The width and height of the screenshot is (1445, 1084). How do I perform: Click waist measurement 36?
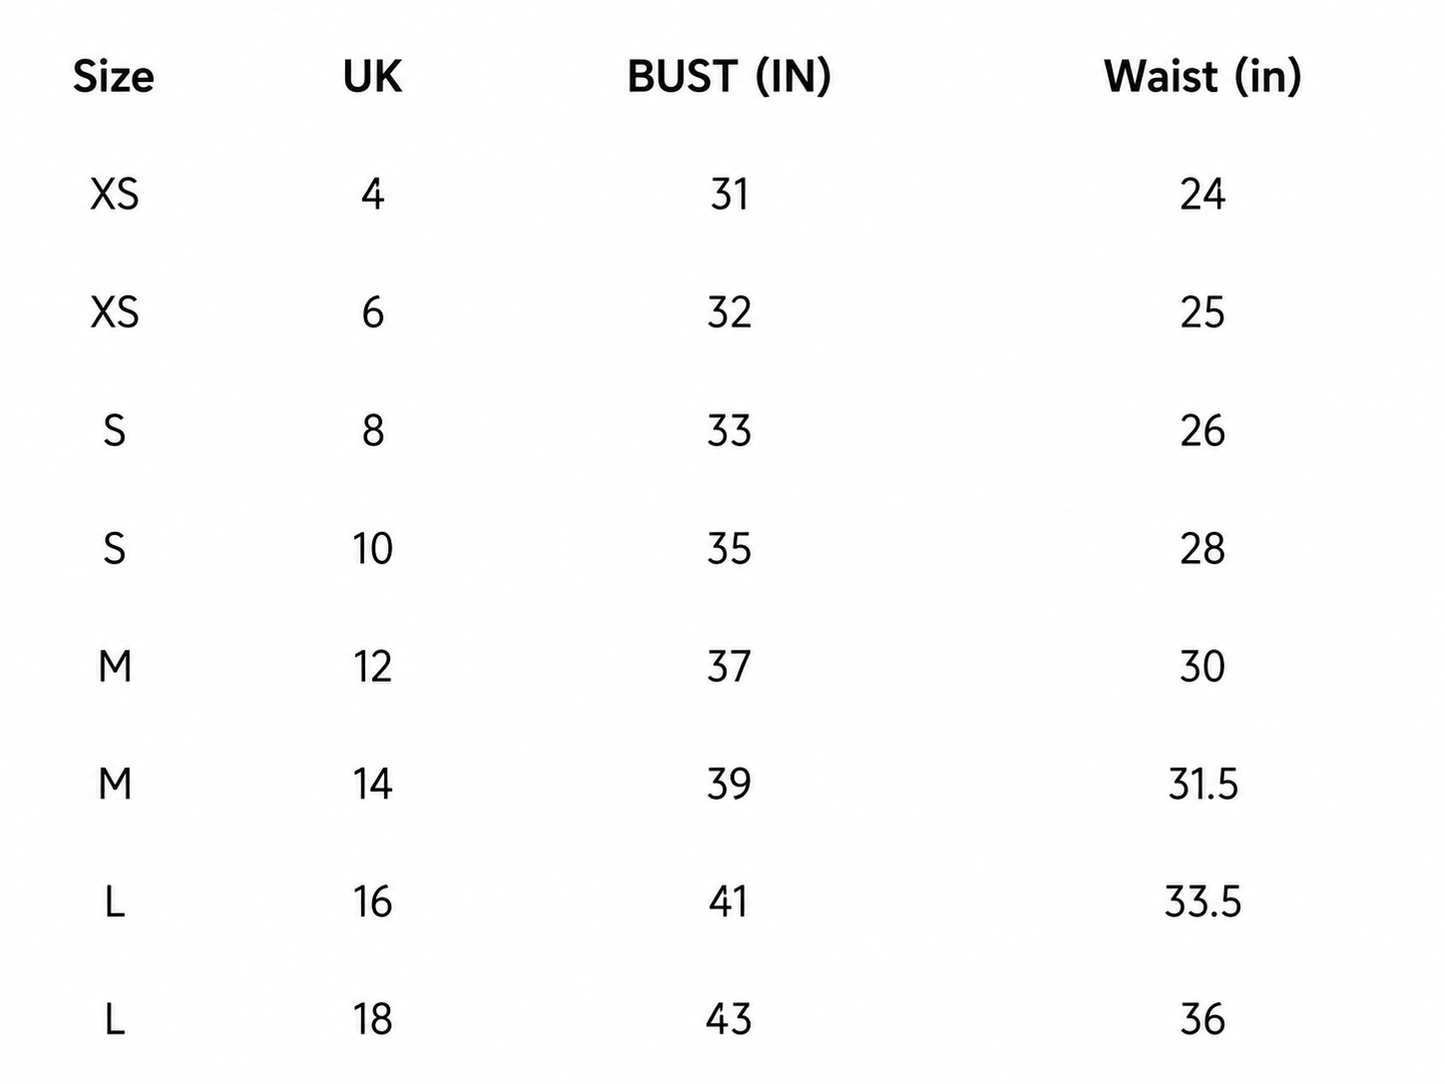coord(1202,1020)
